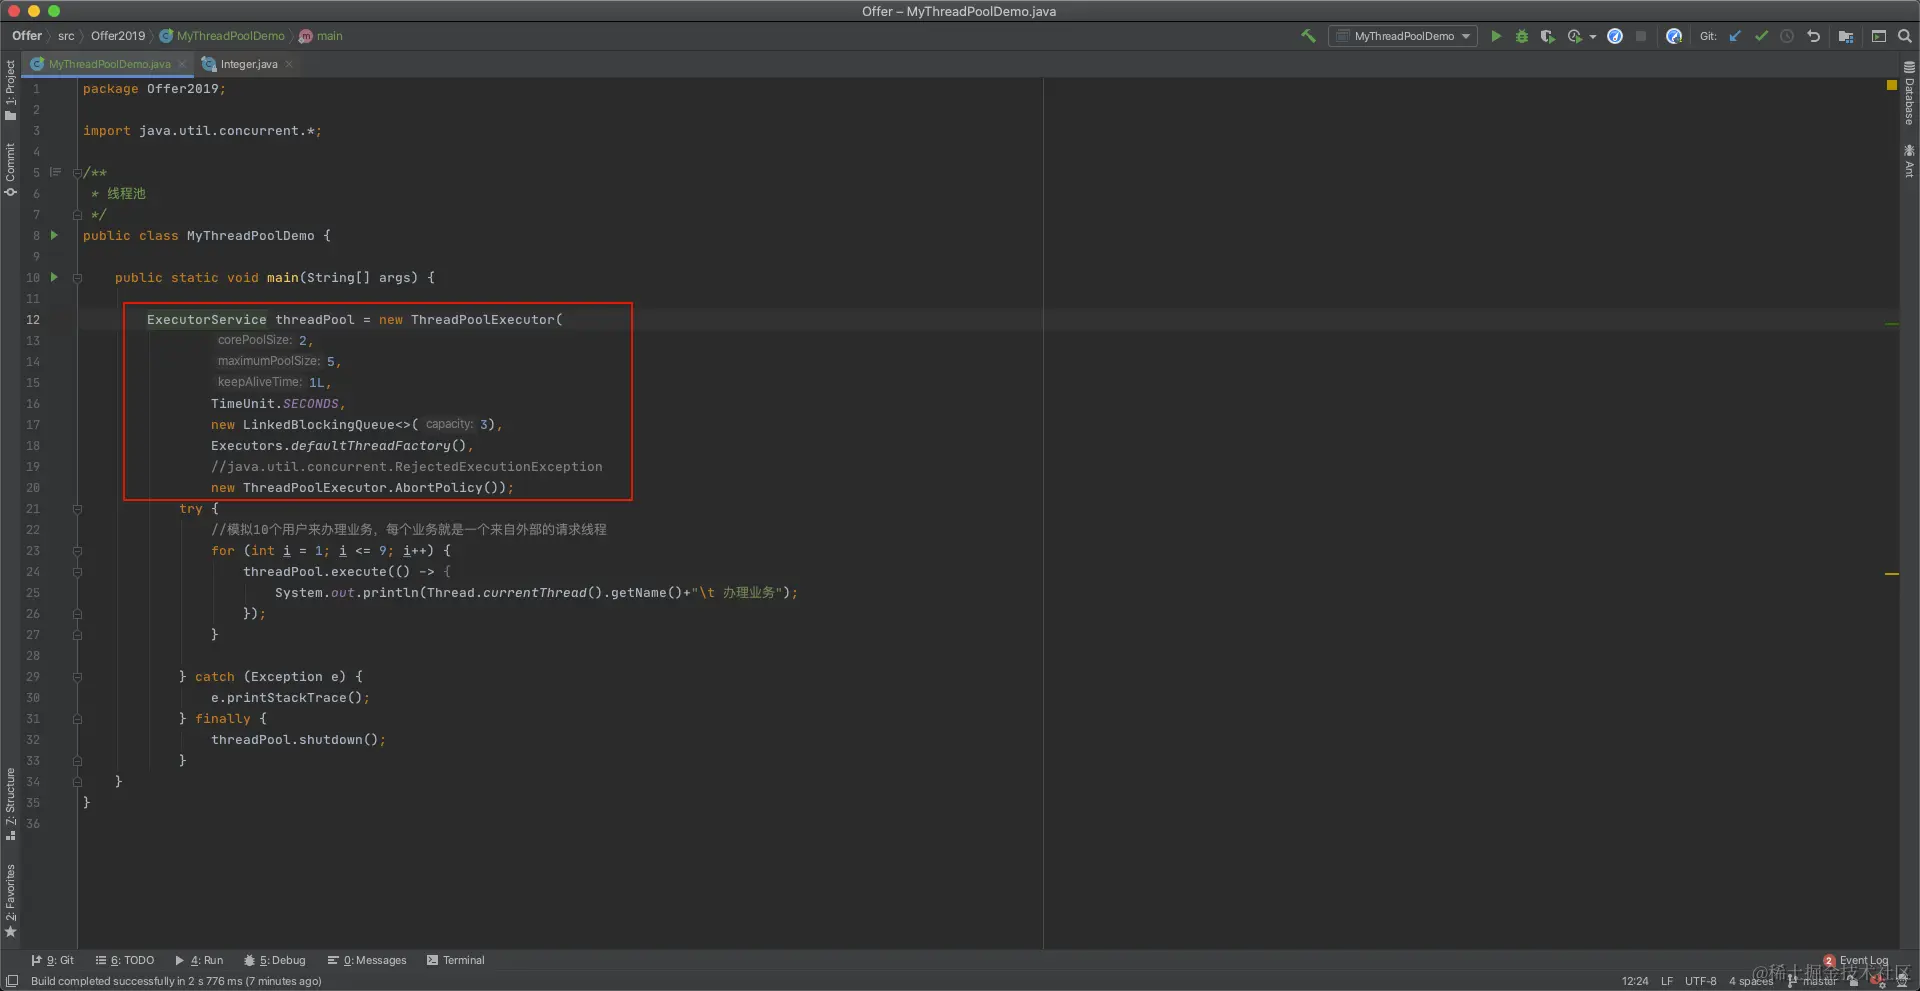Click the lock icon in status bar
1920x991 pixels.
tap(1853, 981)
